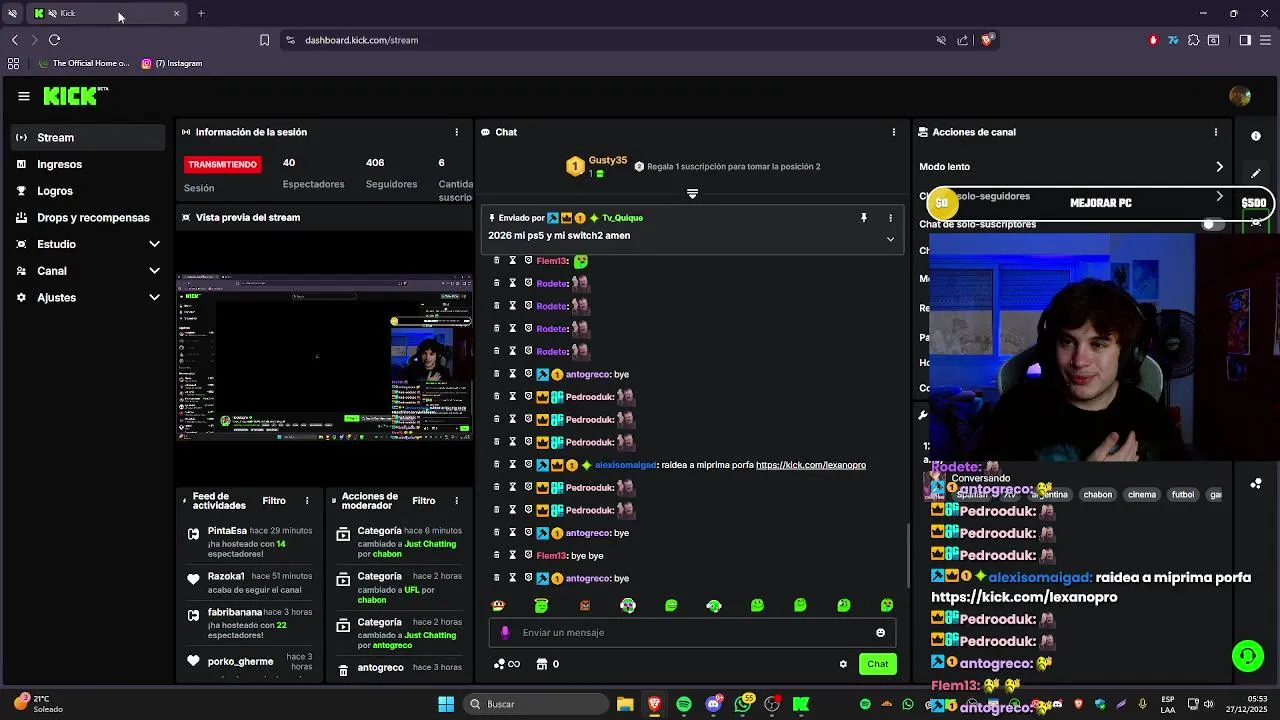
Task: Click the channel points infinity icon under chat
Action: pyautogui.click(x=508, y=664)
